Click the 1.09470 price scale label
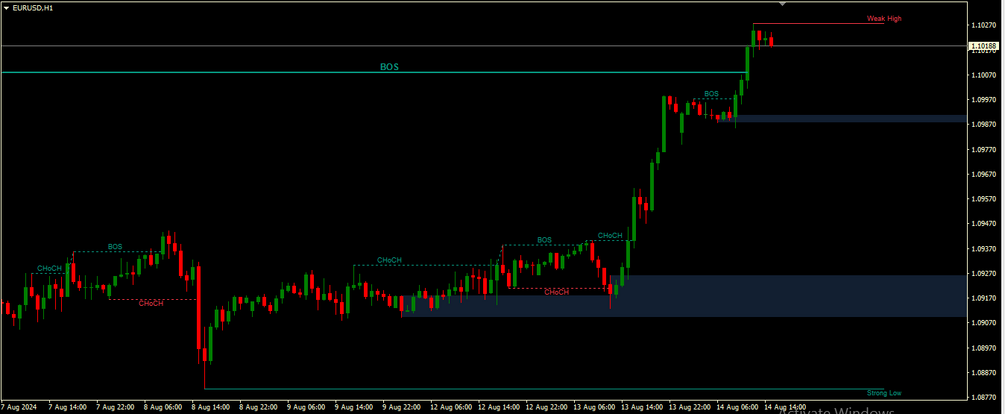 point(984,224)
